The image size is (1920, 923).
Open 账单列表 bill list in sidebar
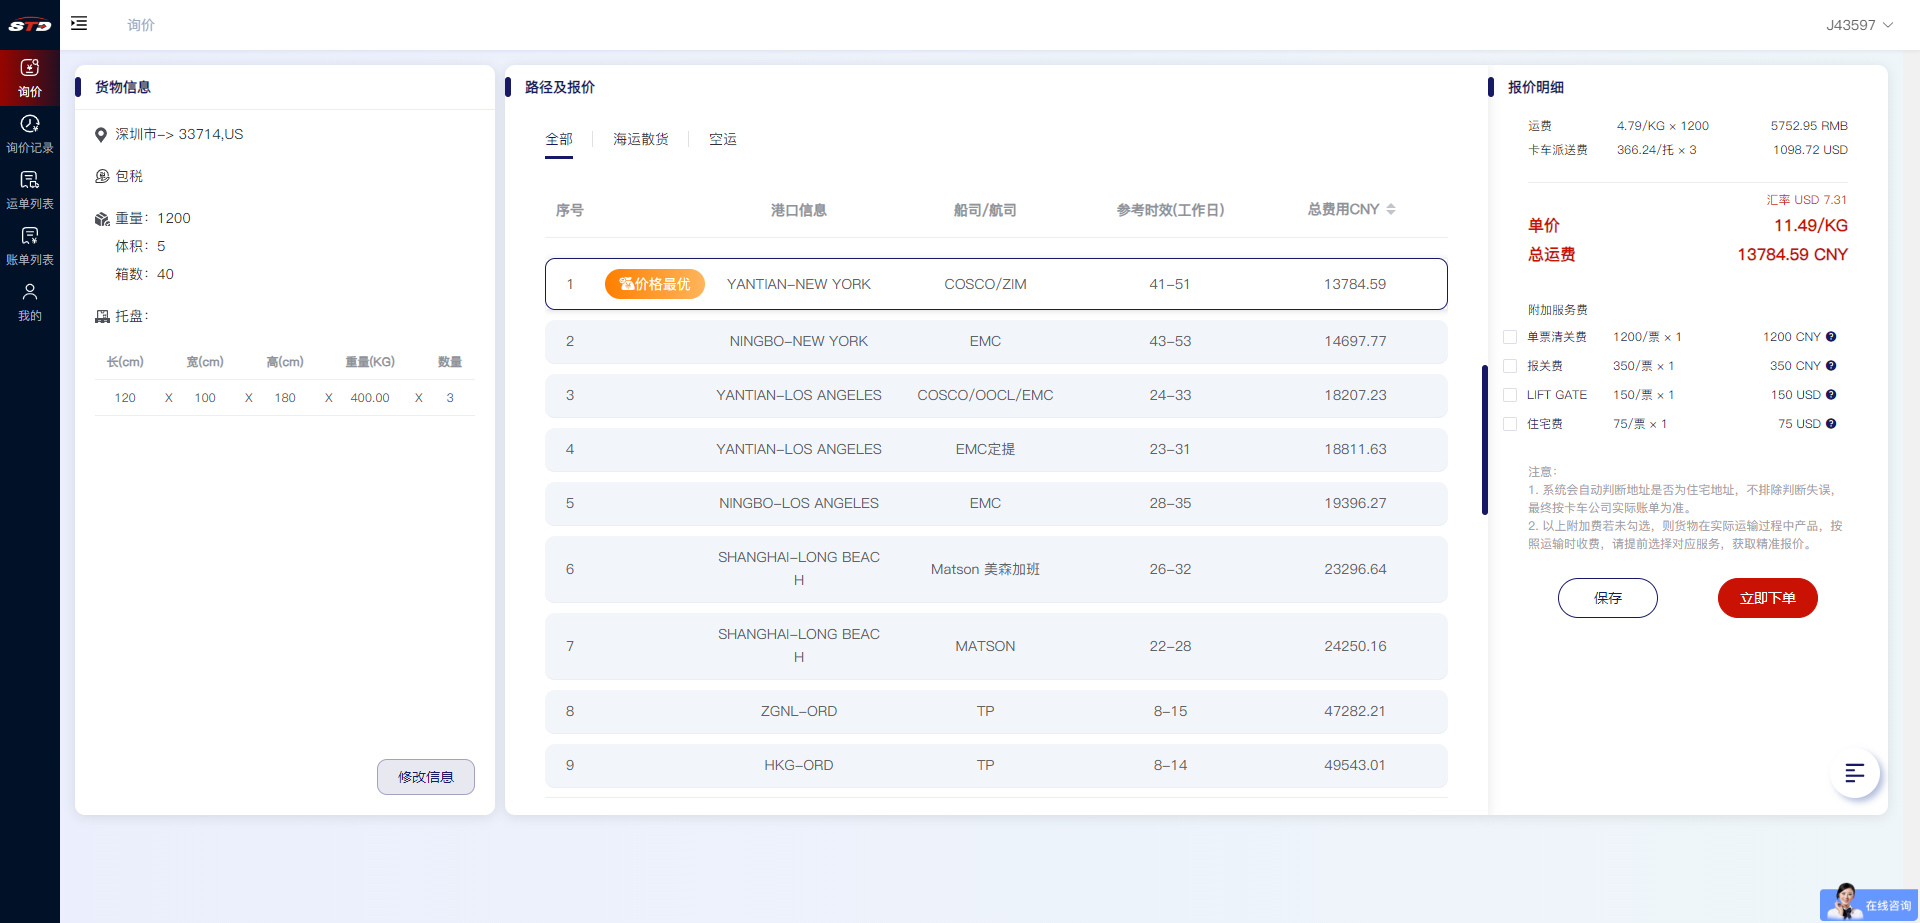(30, 245)
